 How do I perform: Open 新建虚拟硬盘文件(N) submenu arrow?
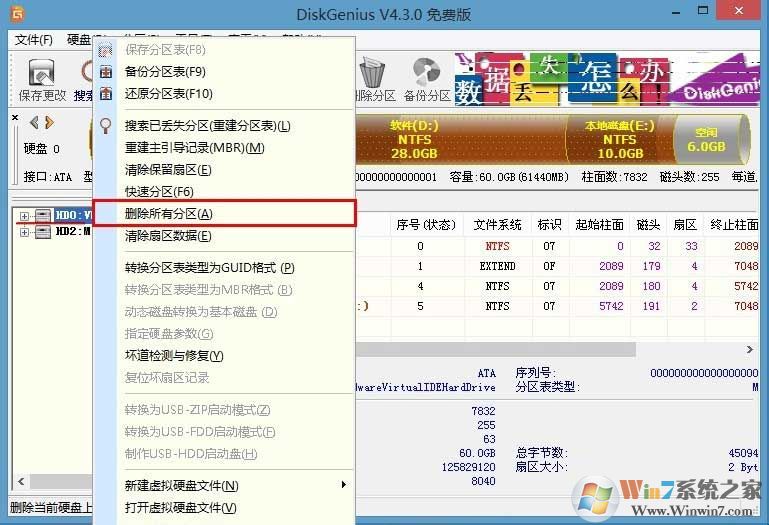pos(343,485)
